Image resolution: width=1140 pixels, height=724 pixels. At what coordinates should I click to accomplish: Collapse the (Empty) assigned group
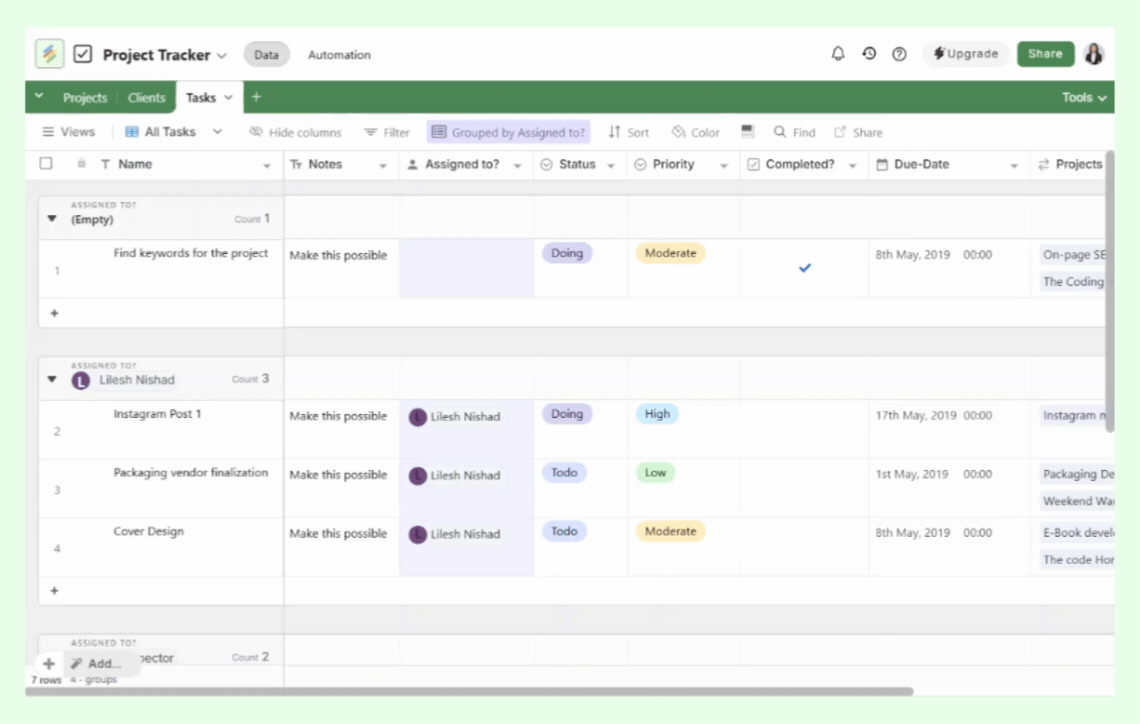52,219
